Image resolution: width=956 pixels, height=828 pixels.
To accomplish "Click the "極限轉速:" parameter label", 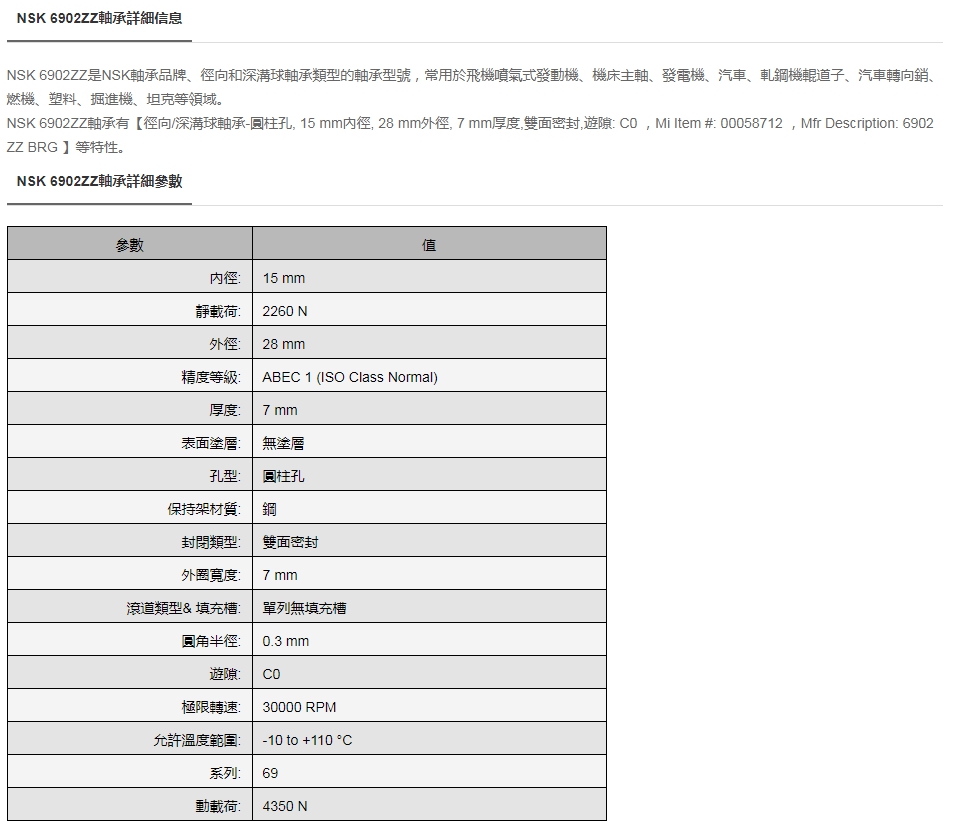I will (211, 706).
